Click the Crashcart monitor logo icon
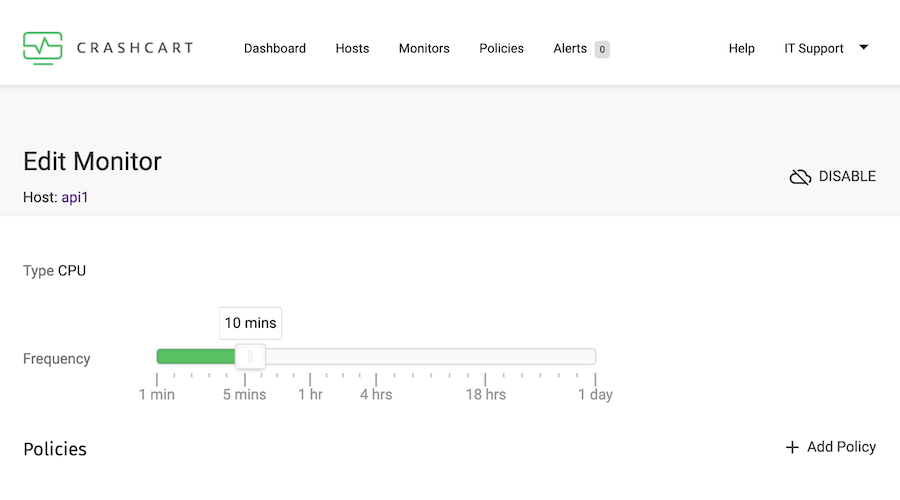 (42, 48)
